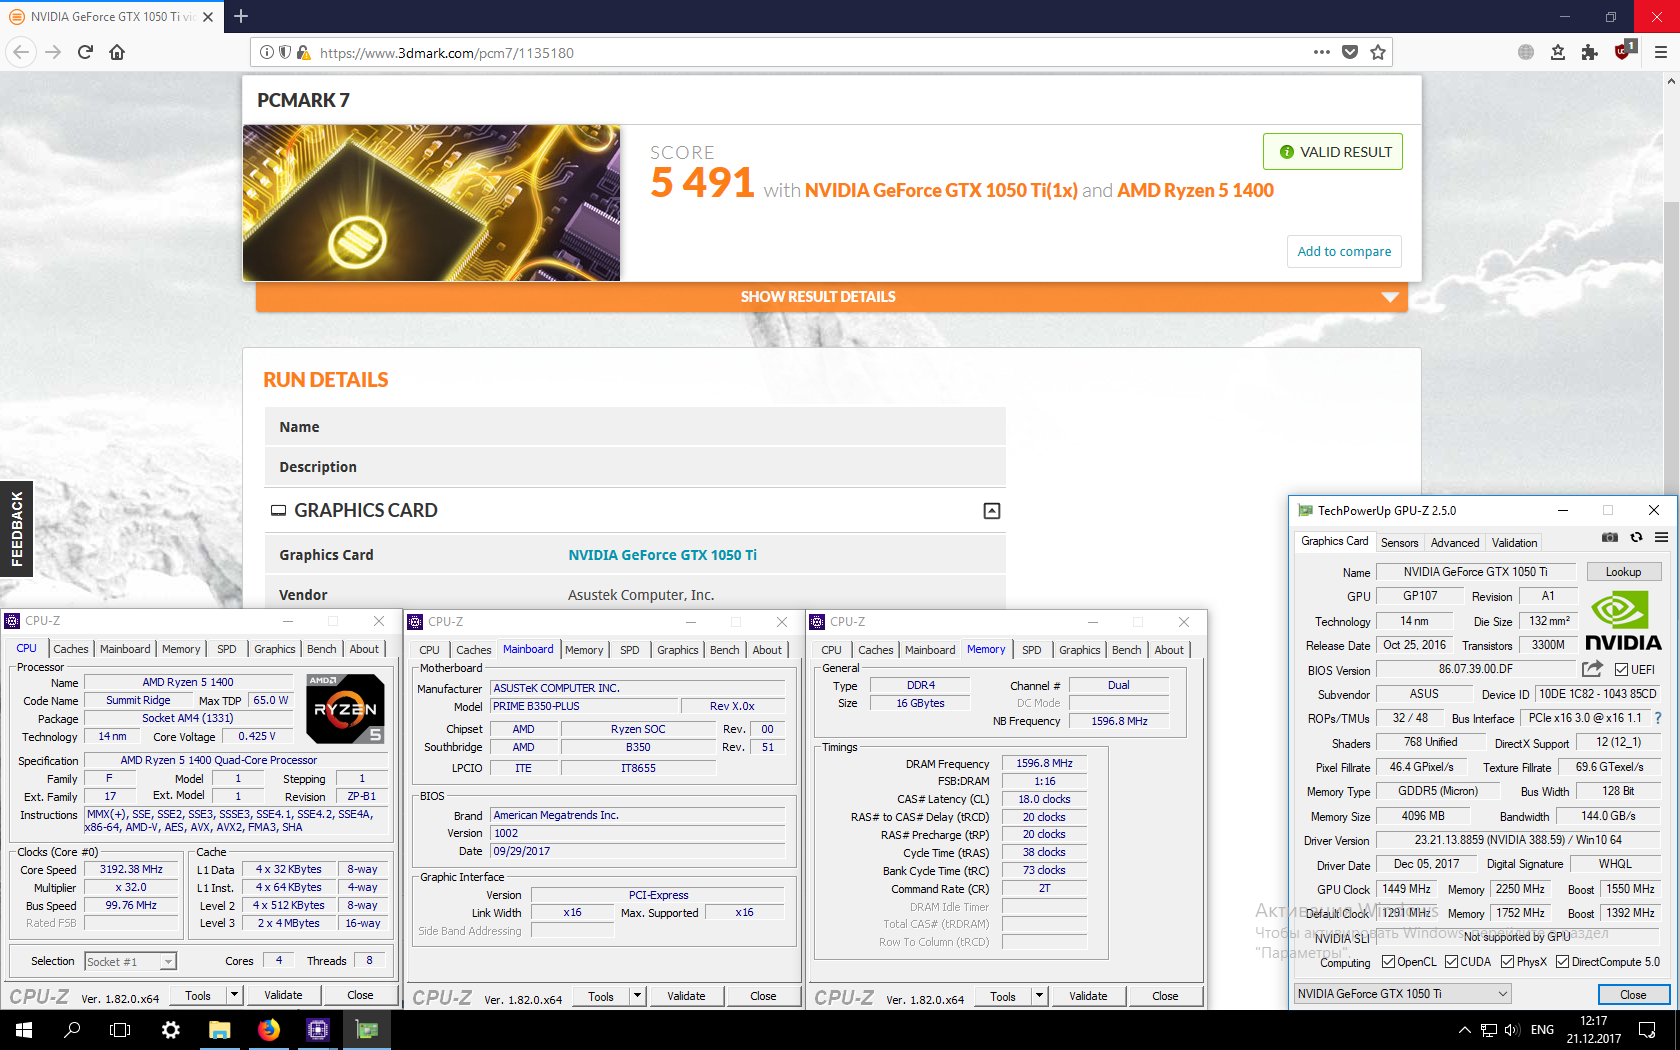Click the VALID RESULT badge

(x=1333, y=152)
